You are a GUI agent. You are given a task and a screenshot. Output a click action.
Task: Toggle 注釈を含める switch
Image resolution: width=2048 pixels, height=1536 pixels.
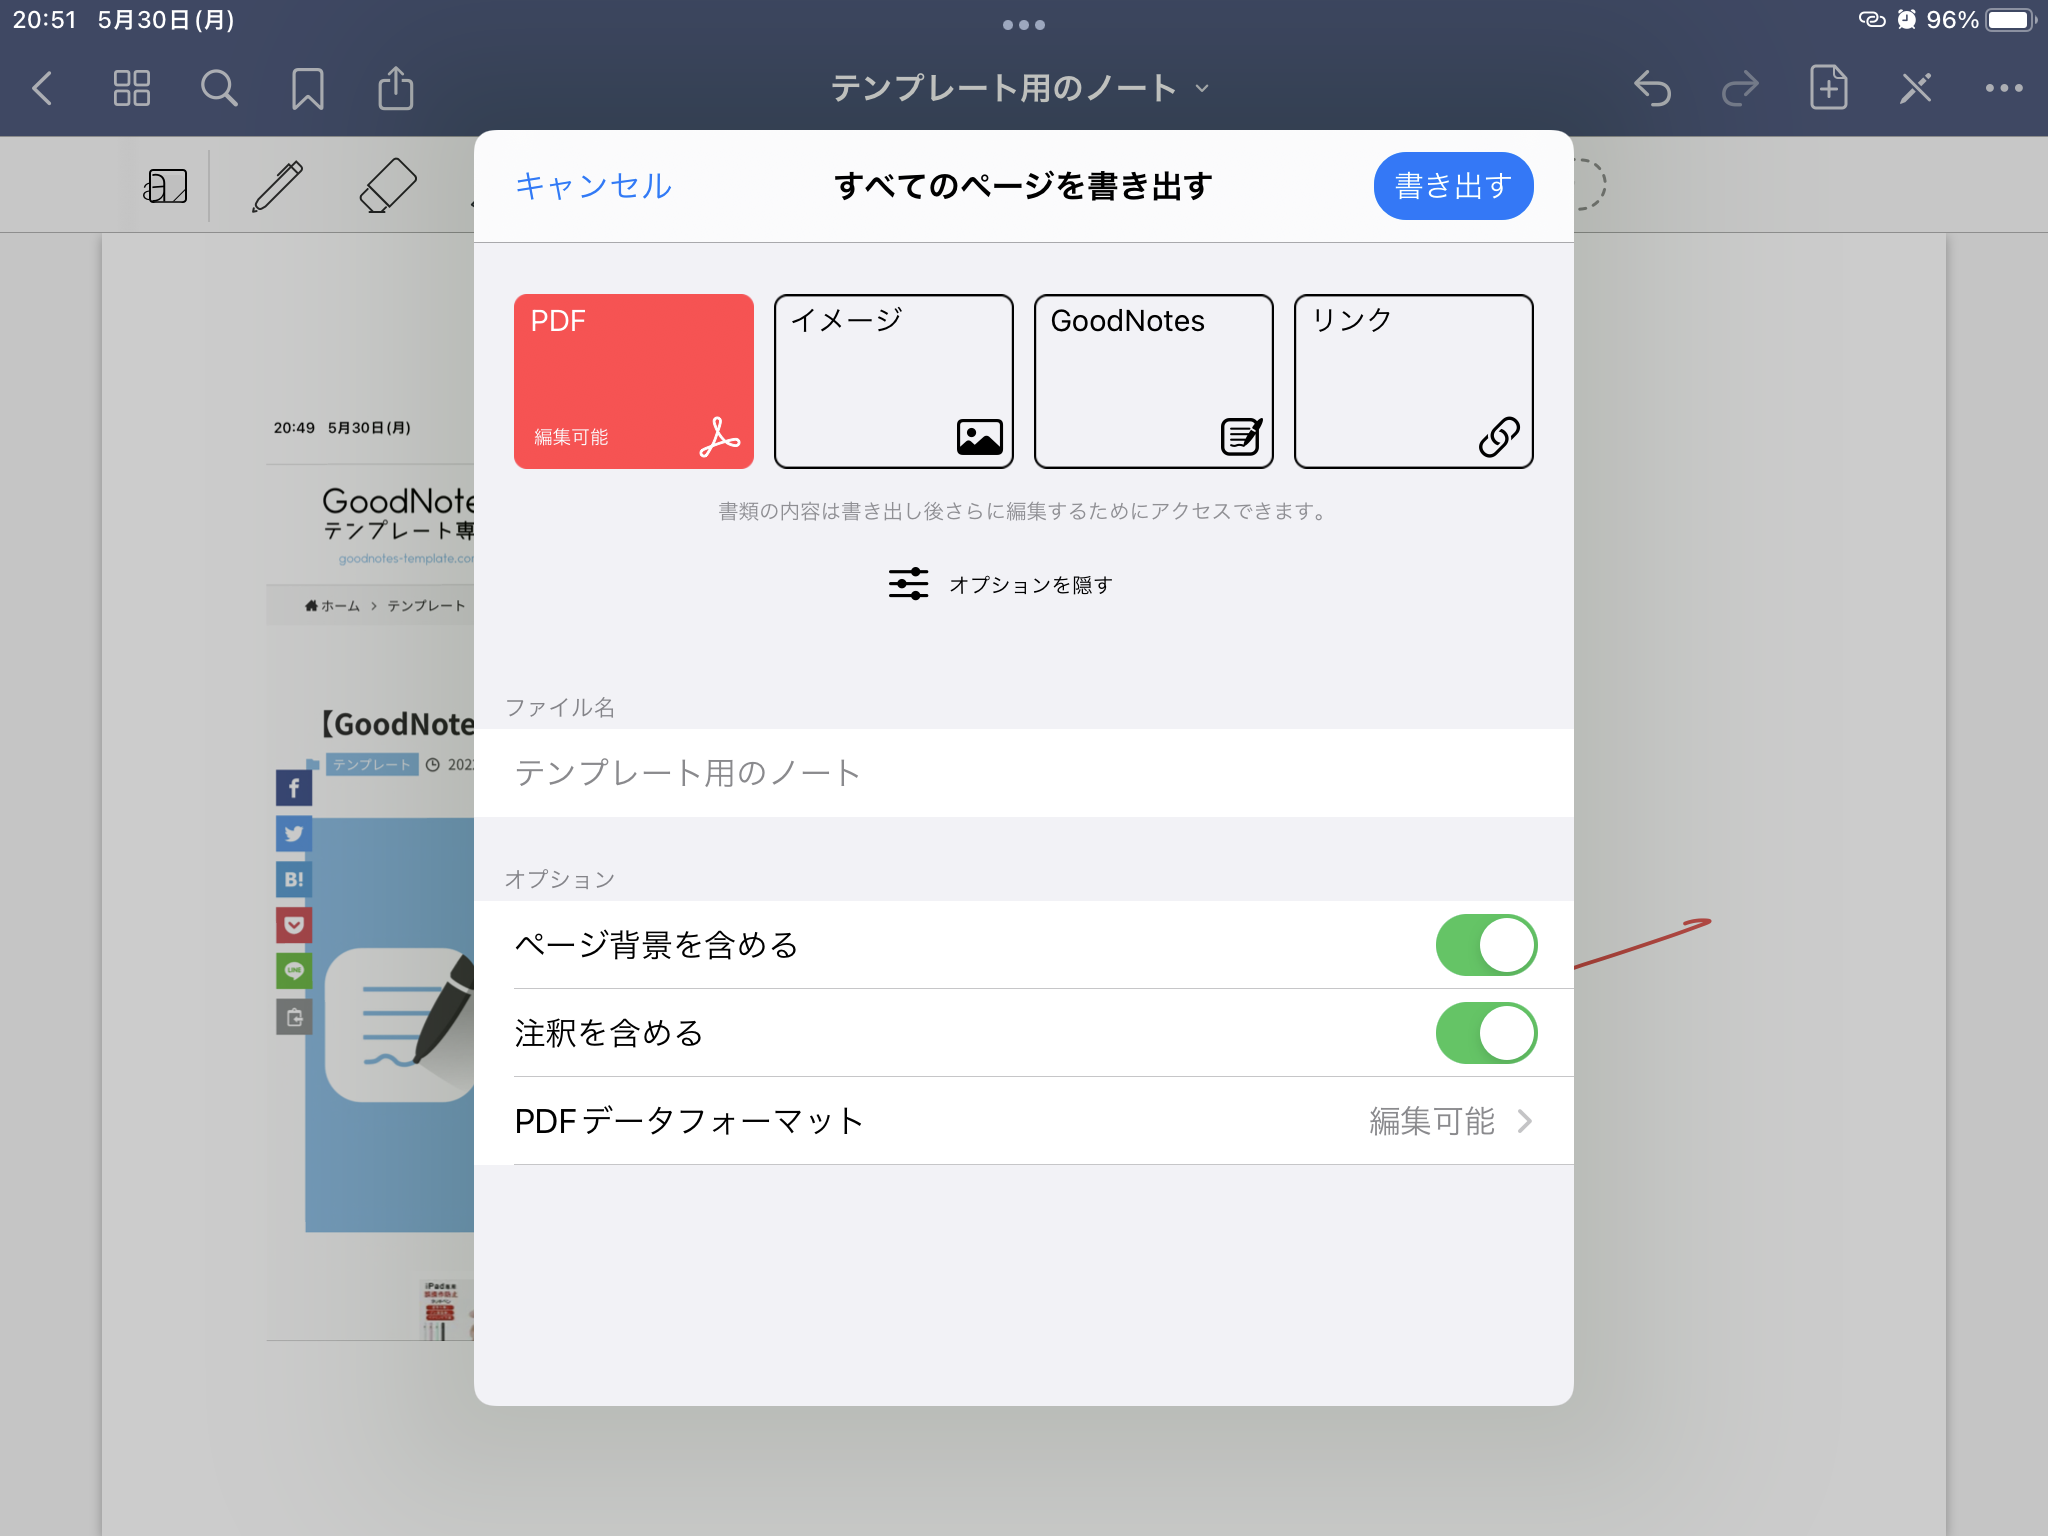[x=1484, y=1033]
